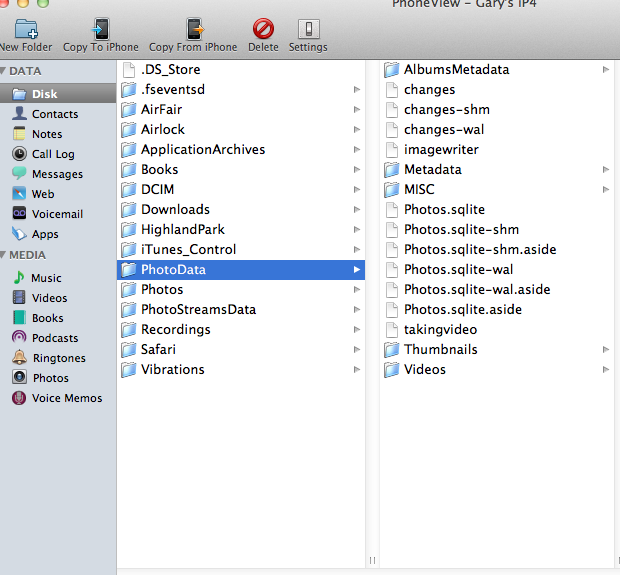Screen dimensions: 620x575
Task: Open Photos in the Media section
Action: click(58, 378)
